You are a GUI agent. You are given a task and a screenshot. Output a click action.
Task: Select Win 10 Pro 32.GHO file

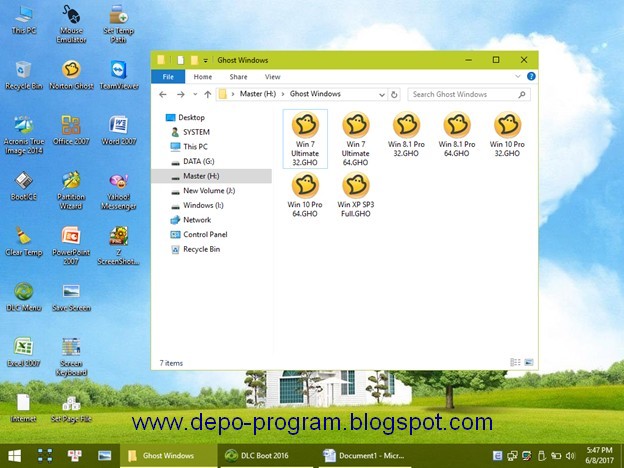pyautogui.click(x=507, y=135)
